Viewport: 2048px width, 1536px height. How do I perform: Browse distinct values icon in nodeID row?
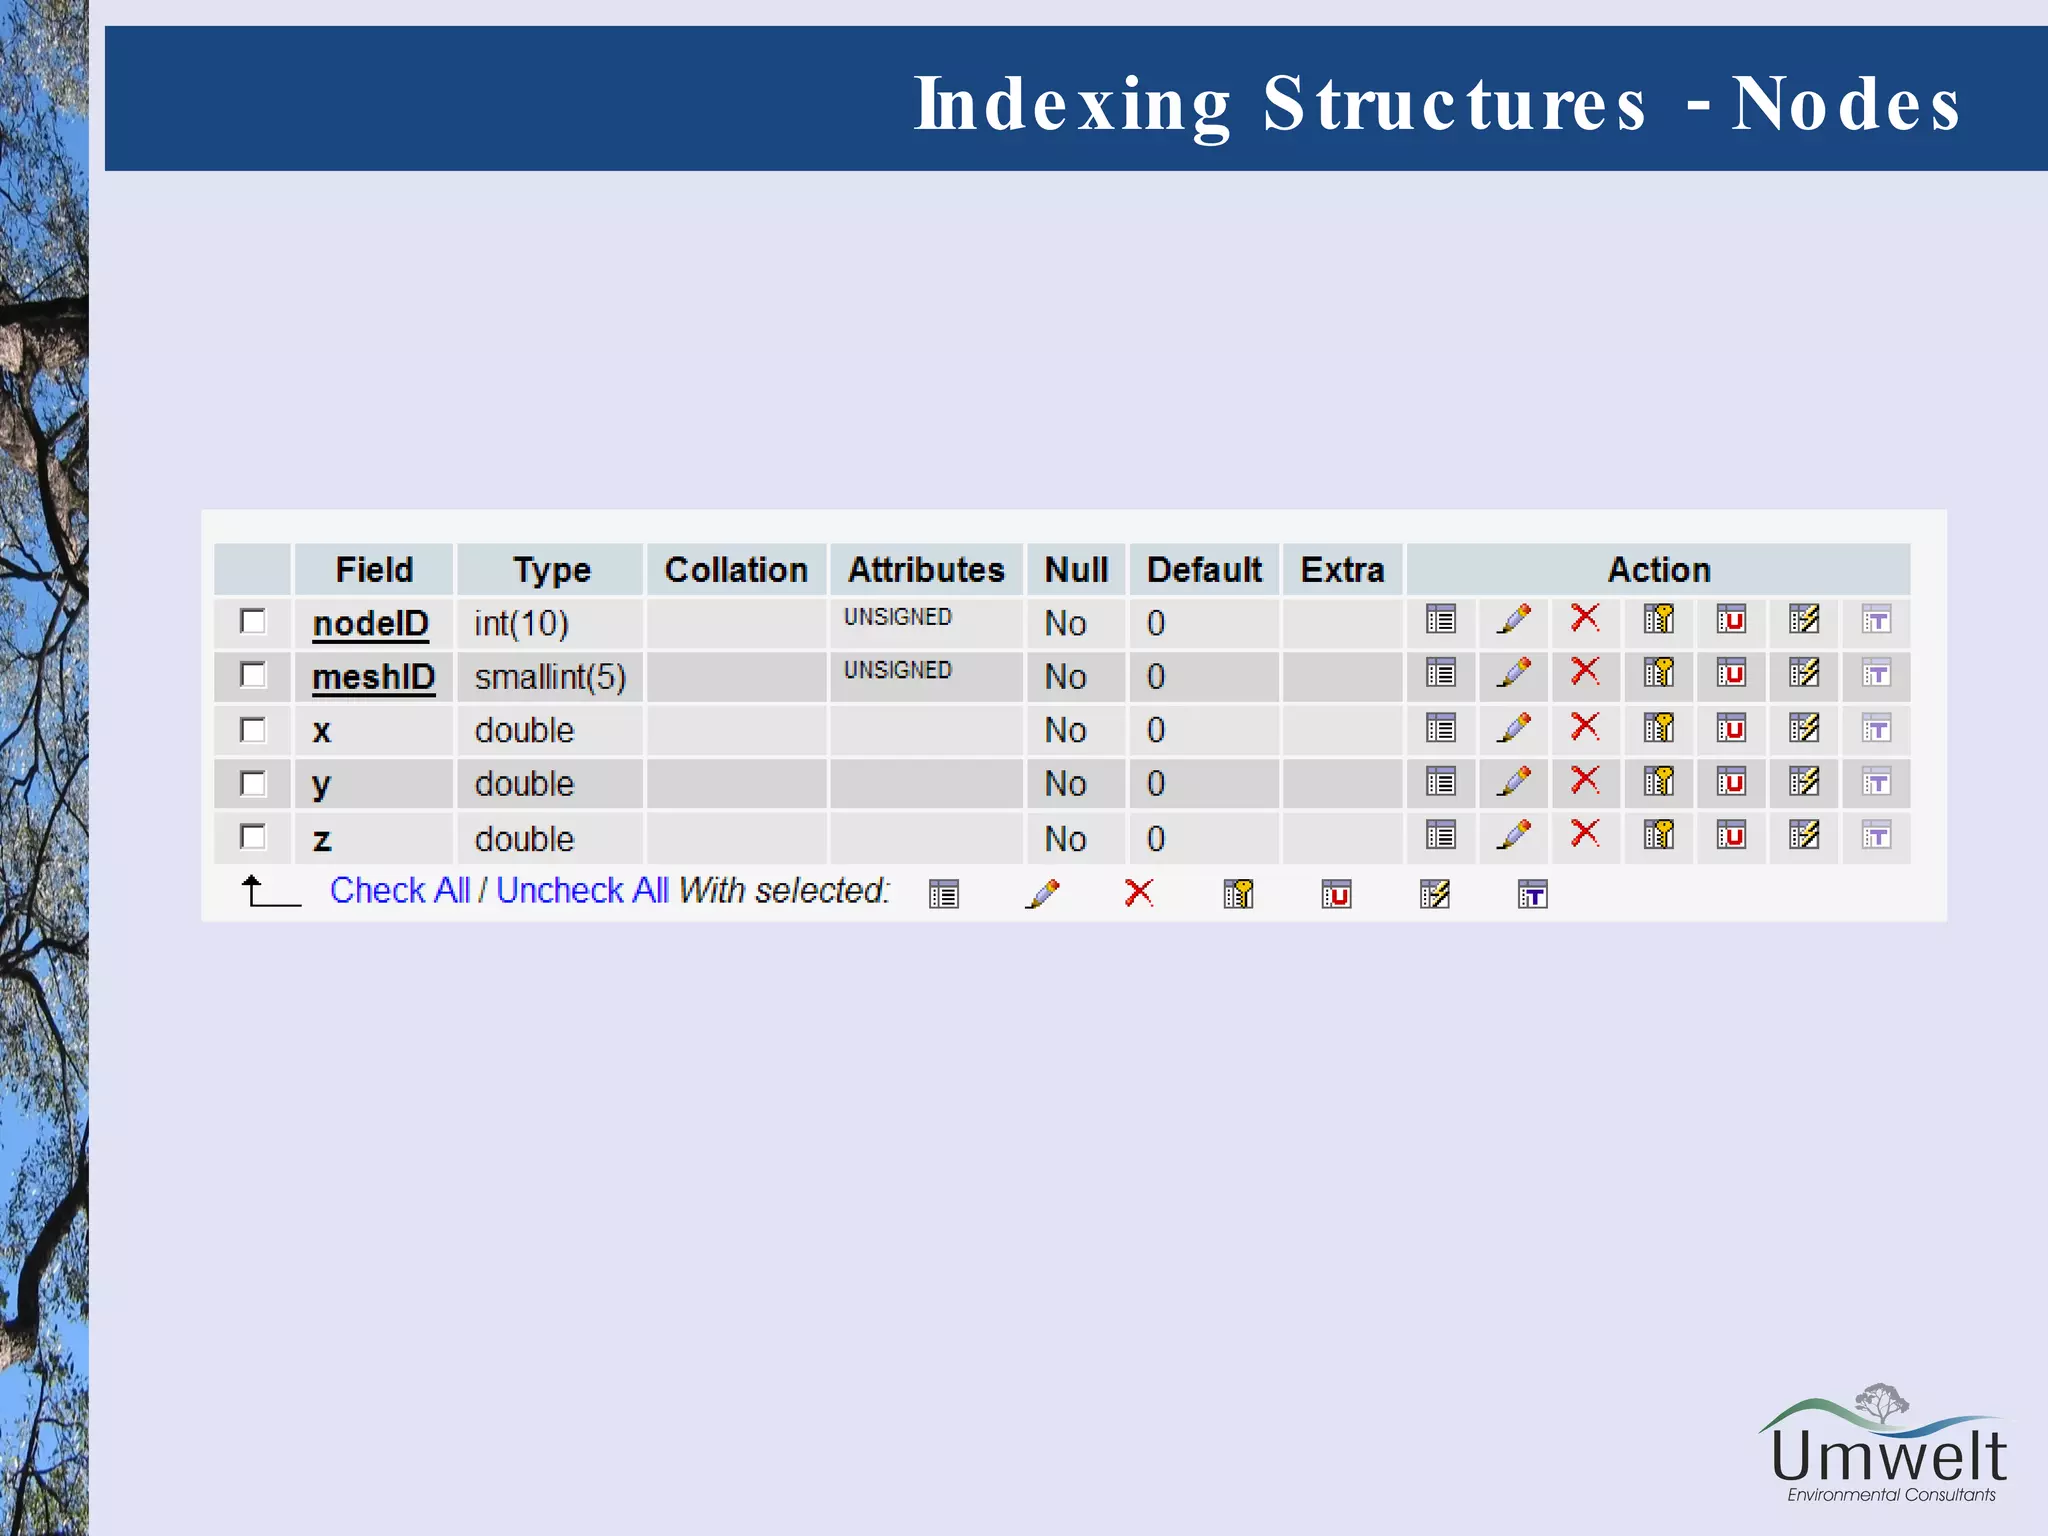pos(1441,620)
